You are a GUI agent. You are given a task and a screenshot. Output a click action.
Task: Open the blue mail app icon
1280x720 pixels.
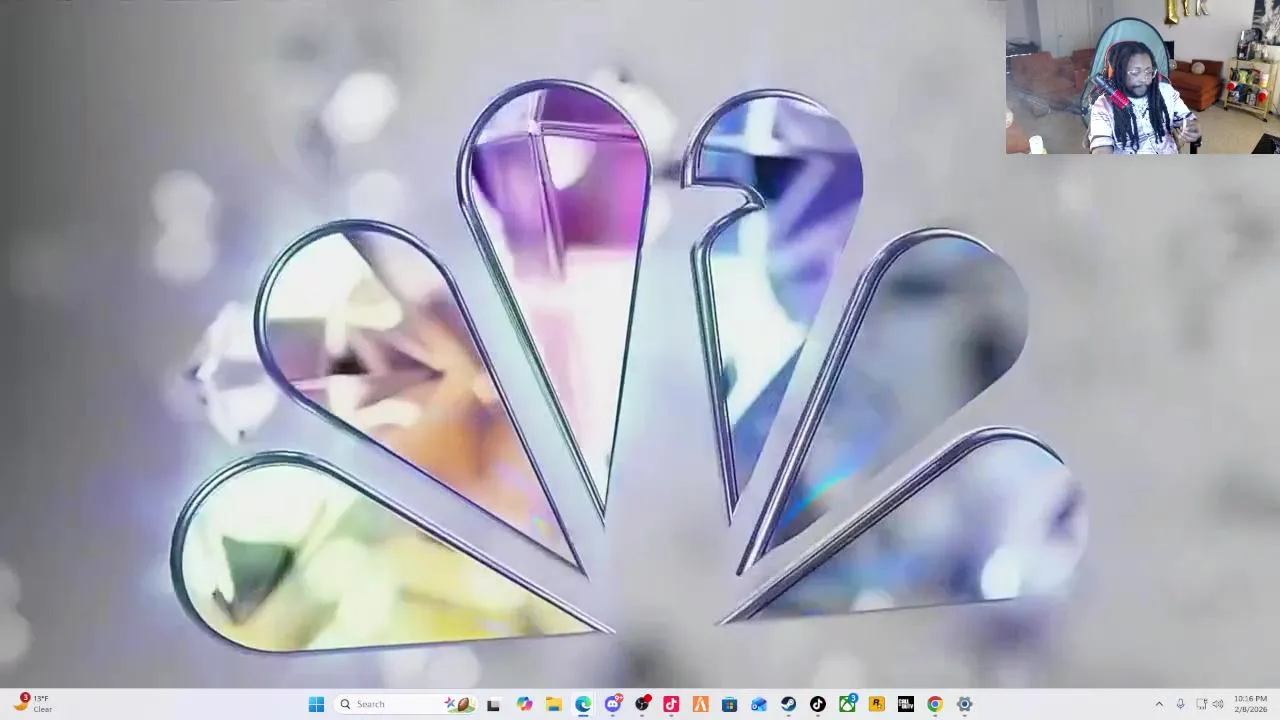tap(759, 704)
